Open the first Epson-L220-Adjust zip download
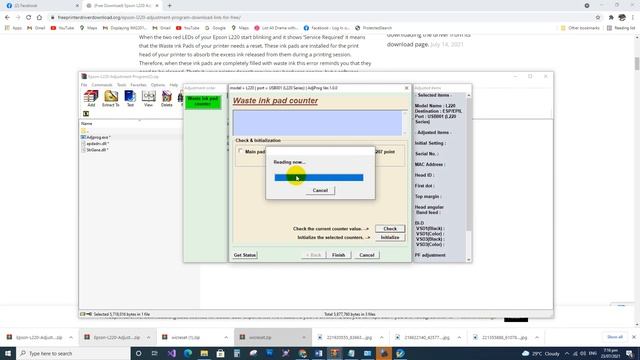Image resolution: width=640 pixels, height=360 pixels. (35, 338)
